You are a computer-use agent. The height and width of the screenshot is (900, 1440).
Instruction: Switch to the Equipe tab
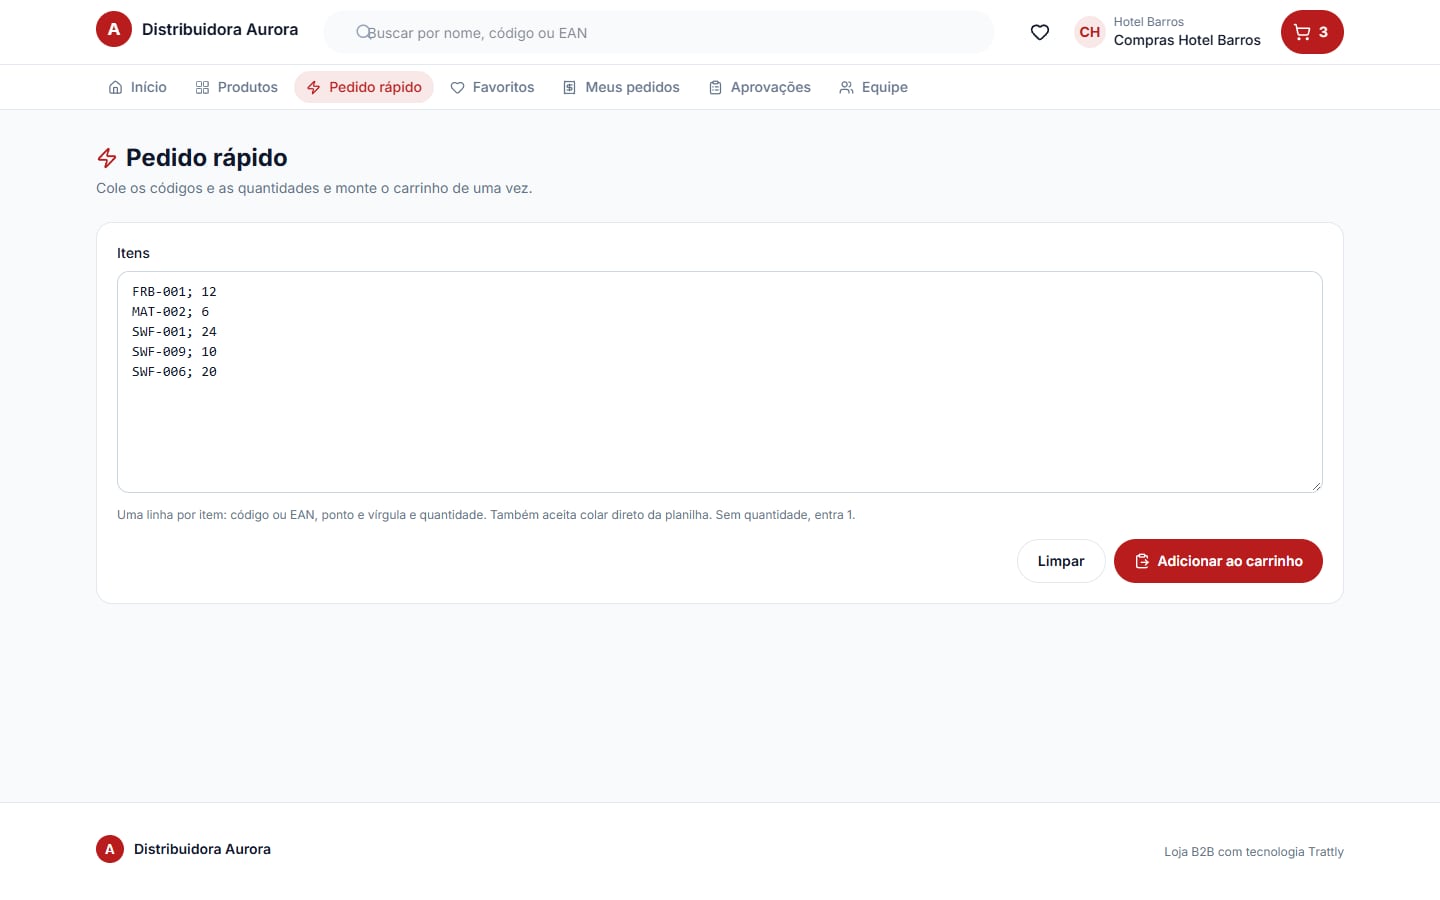tap(874, 87)
